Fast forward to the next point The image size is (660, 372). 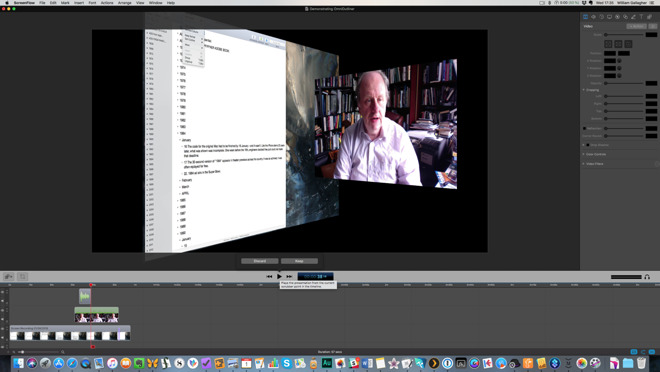click(x=289, y=276)
